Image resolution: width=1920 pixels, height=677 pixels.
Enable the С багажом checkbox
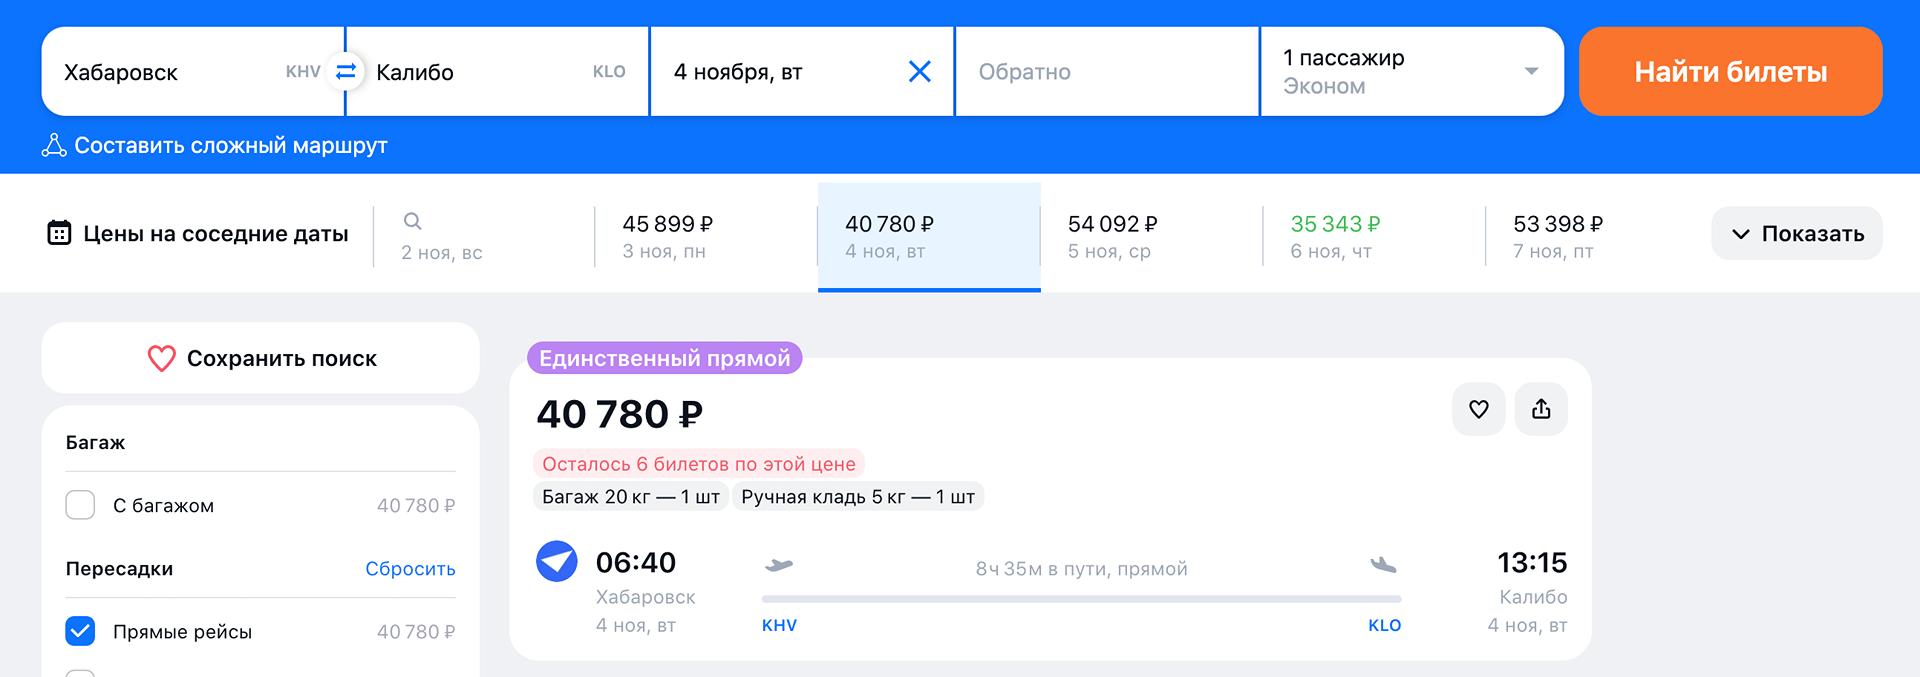(80, 505)
